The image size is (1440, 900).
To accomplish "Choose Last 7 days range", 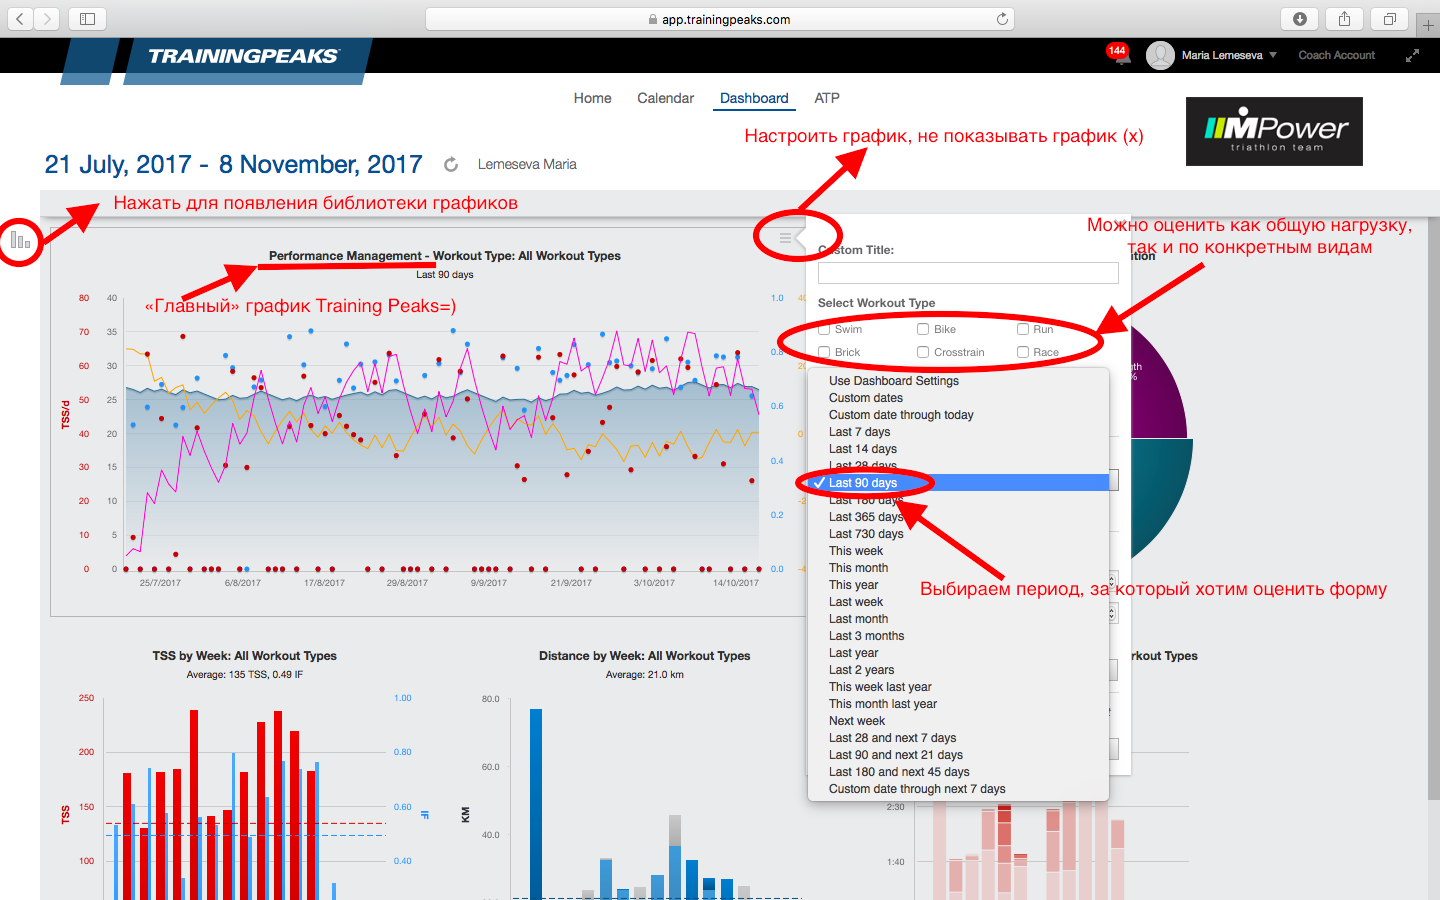I will tap(958, 432).
